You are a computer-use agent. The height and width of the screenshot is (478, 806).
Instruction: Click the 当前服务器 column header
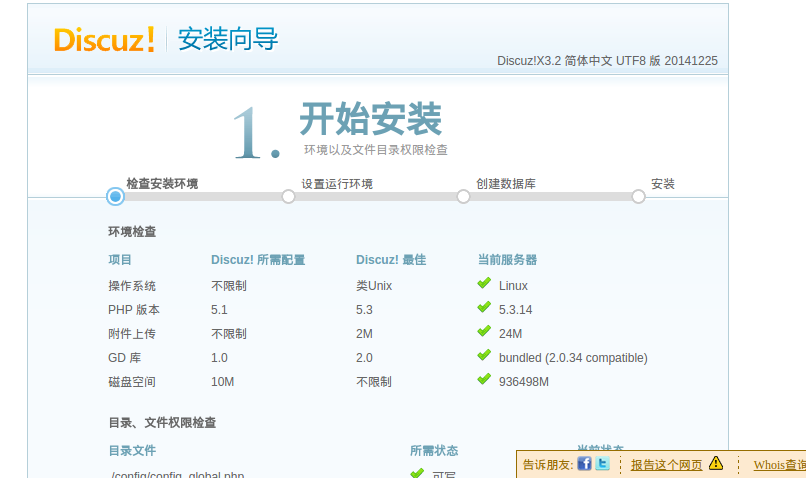click(507, 260)
